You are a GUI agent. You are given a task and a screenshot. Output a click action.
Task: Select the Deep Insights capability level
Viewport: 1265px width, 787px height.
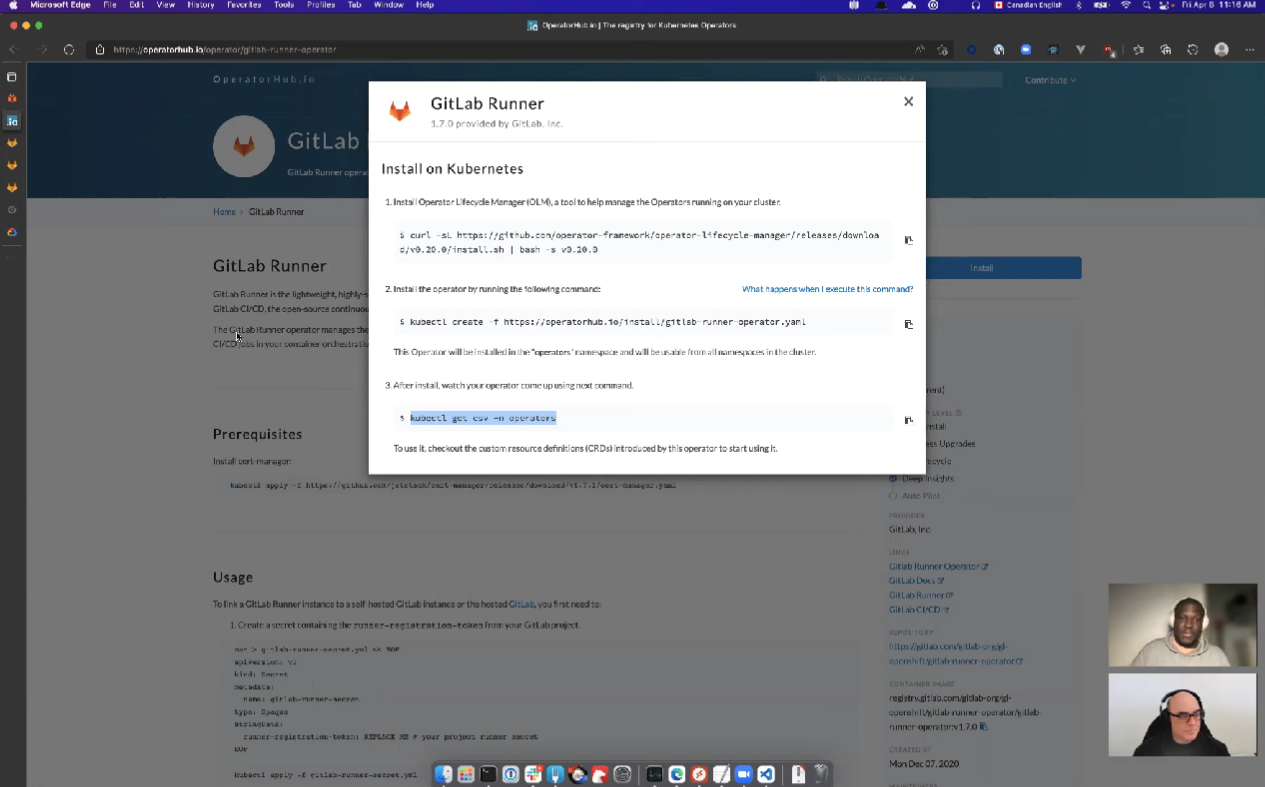click(893, 478)
